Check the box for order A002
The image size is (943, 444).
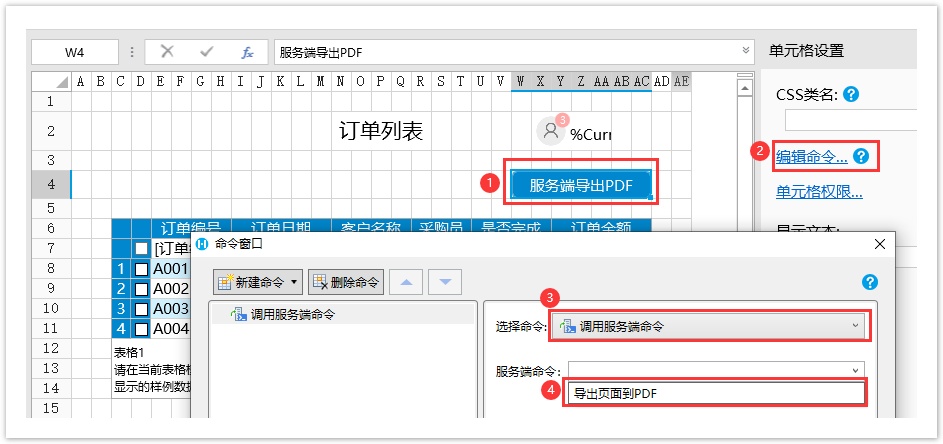[141, 289]
